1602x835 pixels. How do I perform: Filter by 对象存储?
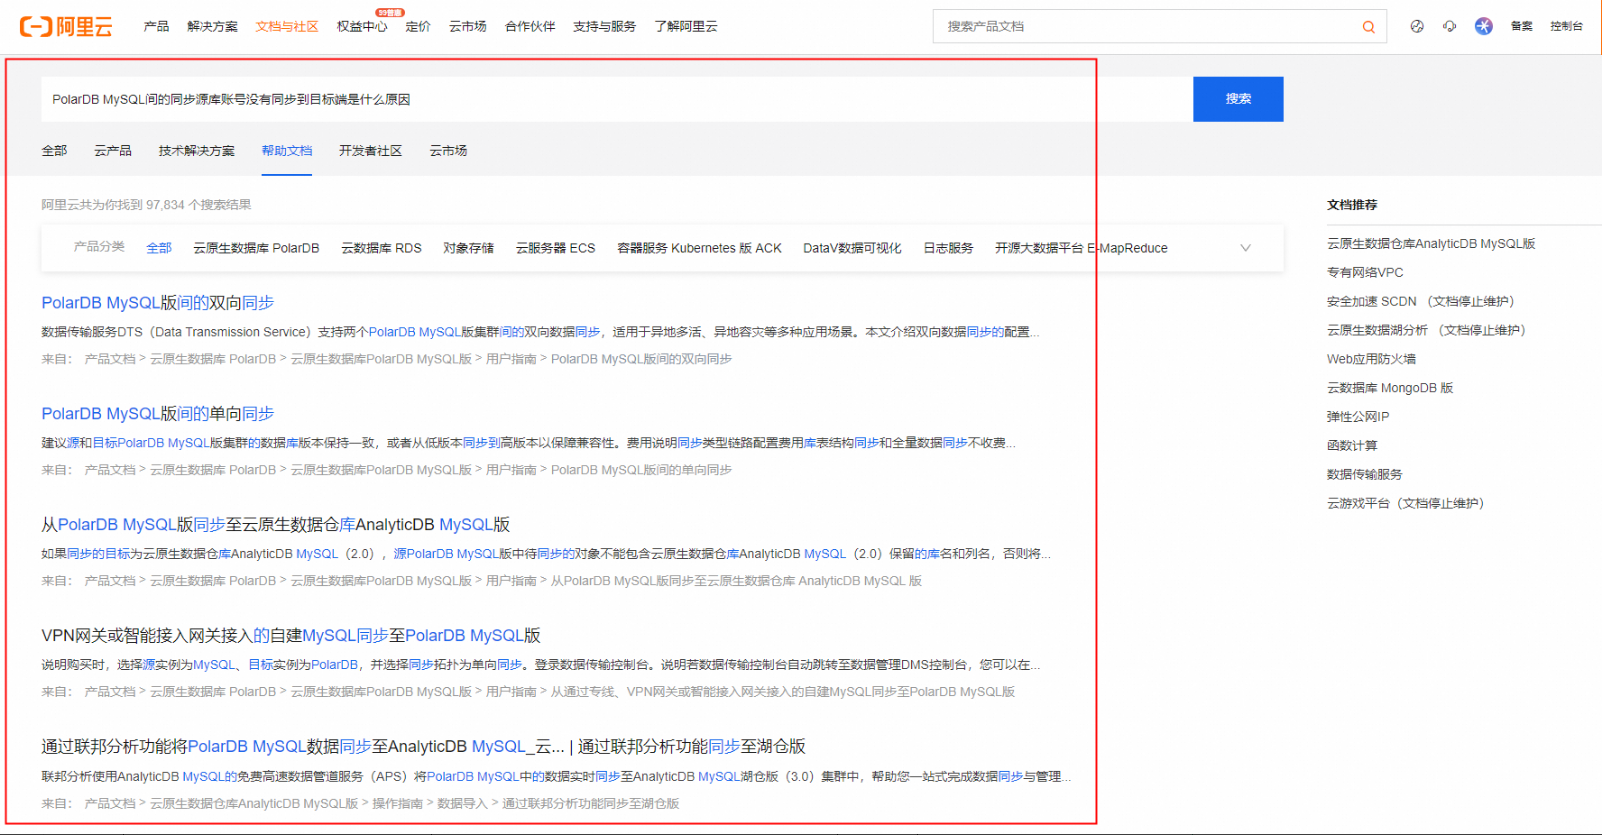click(x=468, y=248)
